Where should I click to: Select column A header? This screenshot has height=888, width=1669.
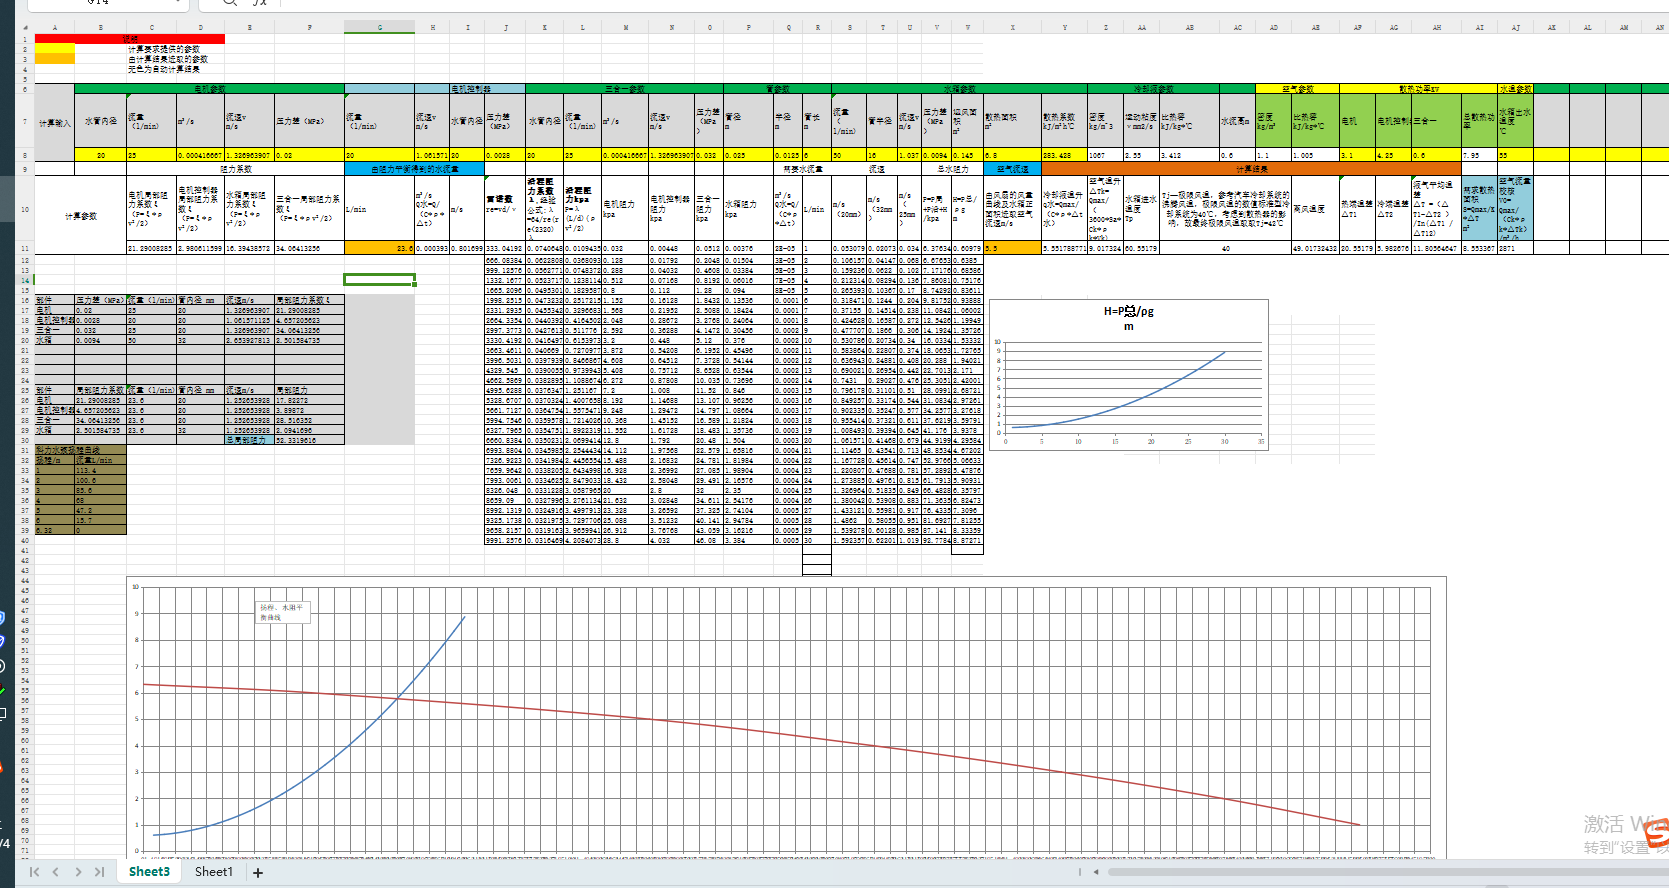pos(54,27)
